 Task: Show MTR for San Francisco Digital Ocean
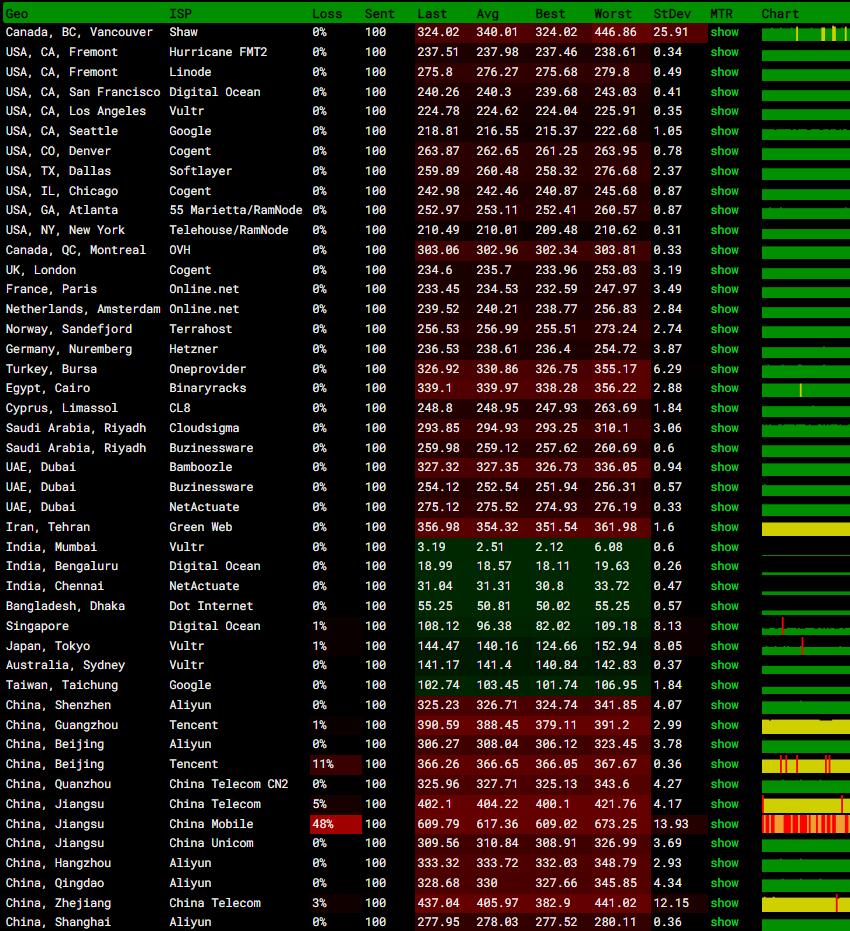pyautogui.click(x=724, y=92)
